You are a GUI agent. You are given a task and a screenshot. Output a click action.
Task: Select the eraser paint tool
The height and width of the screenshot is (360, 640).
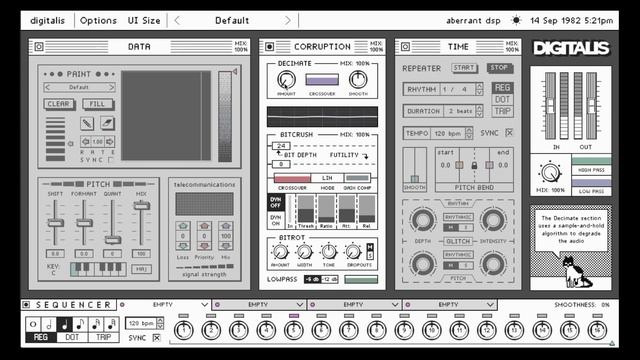pyautogui.click(x=107, y=123)
